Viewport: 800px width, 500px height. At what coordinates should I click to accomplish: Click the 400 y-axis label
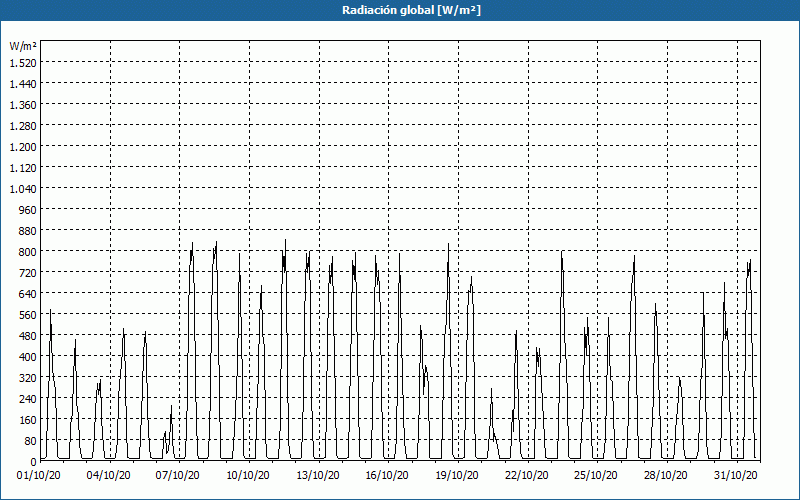pyautogui.click(x=28, y=357)
